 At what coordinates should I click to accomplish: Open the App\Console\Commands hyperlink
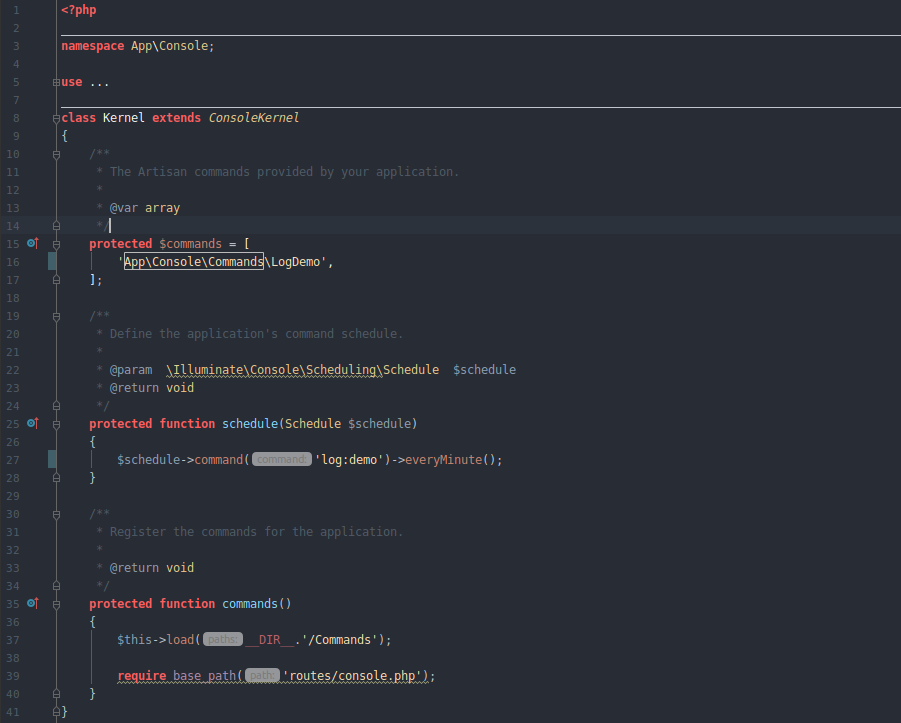192,261
